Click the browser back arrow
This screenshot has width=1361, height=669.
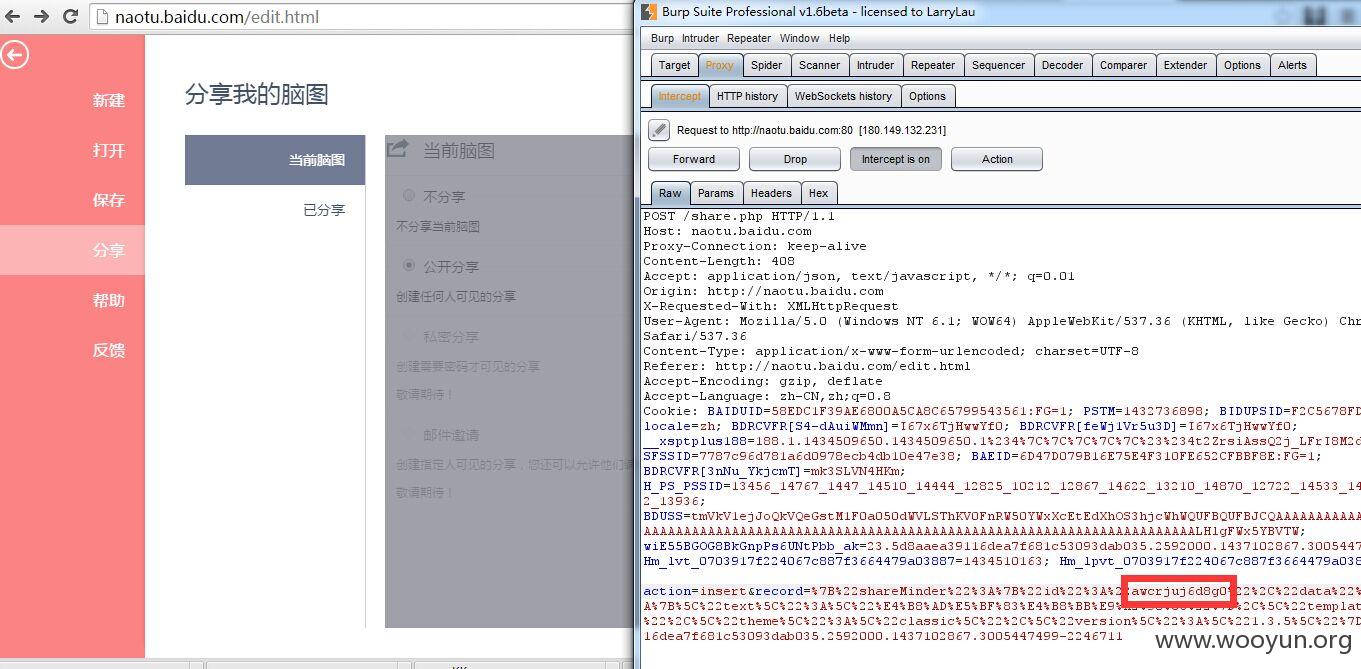click(x=13, y=16)
